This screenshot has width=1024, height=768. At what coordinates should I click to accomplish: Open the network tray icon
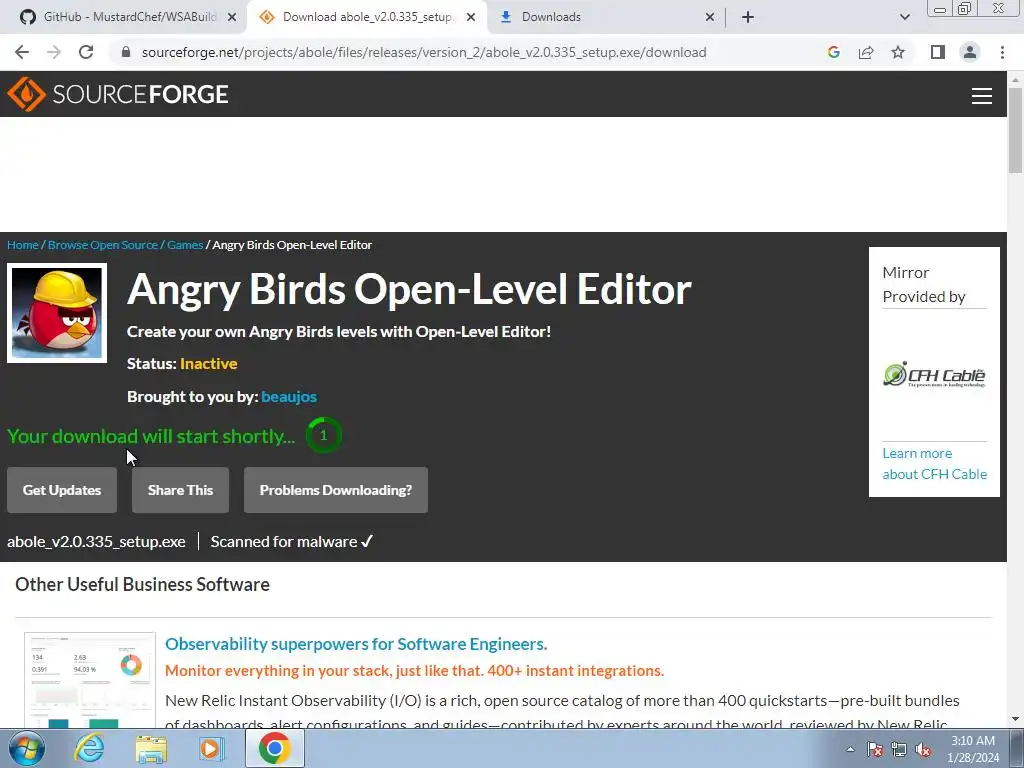(x=899, y=750)
